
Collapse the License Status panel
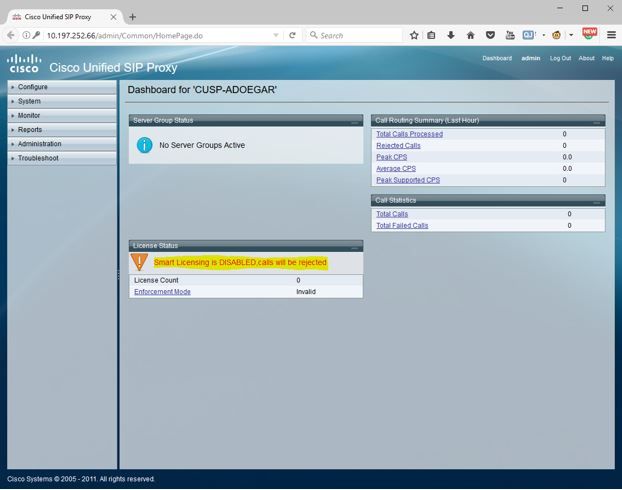pos(355,248)
